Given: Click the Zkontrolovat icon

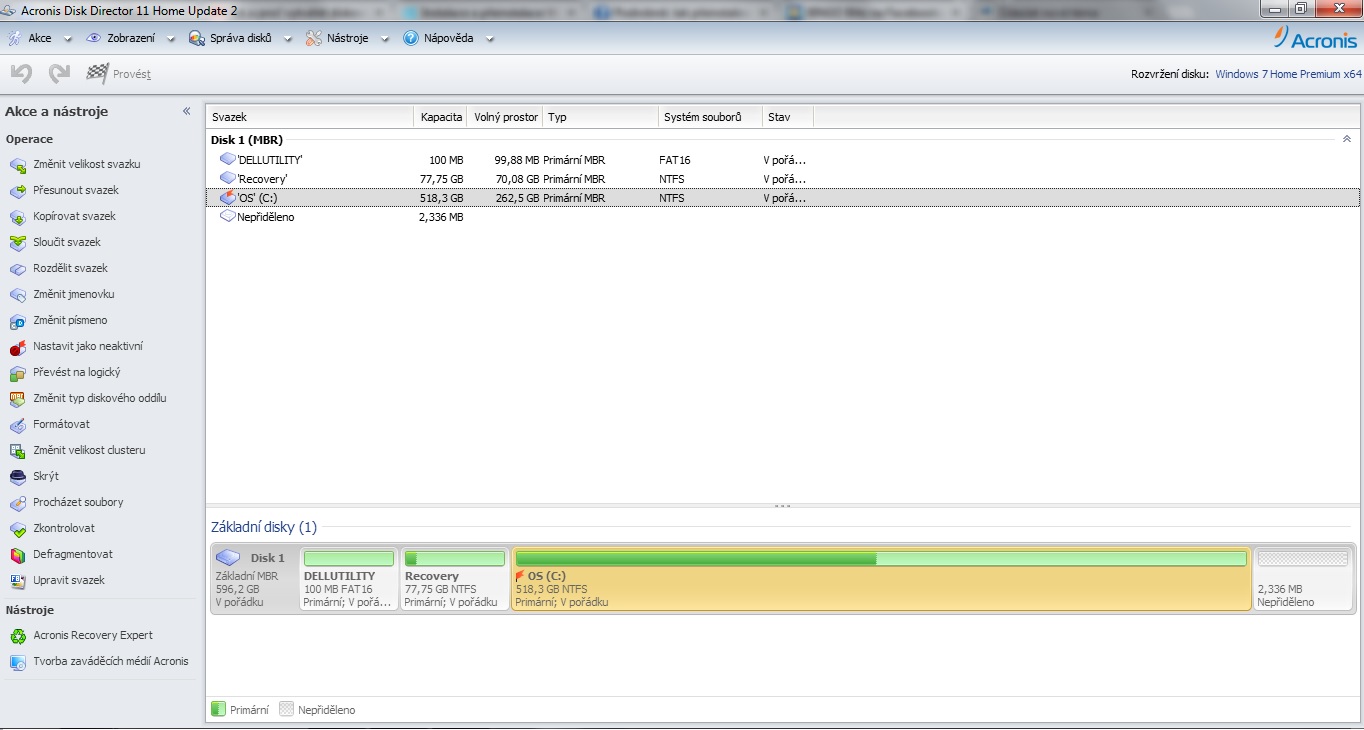Looking at the screenshot, I should click(17, 529).
